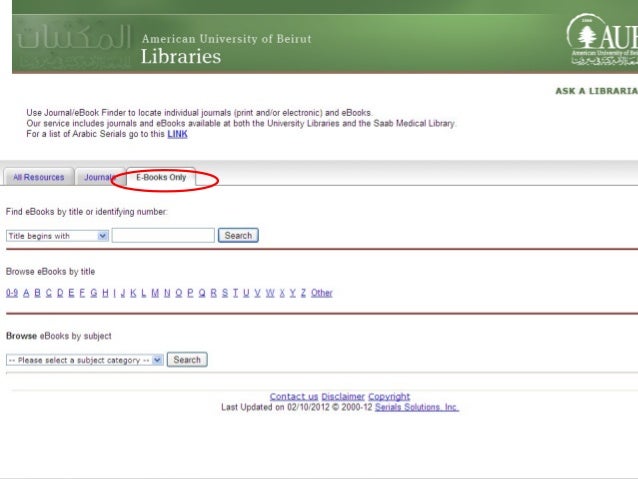Browse eBooks by letter P
The width and height of the screenshot is (638, 479).
pos(190,293)
